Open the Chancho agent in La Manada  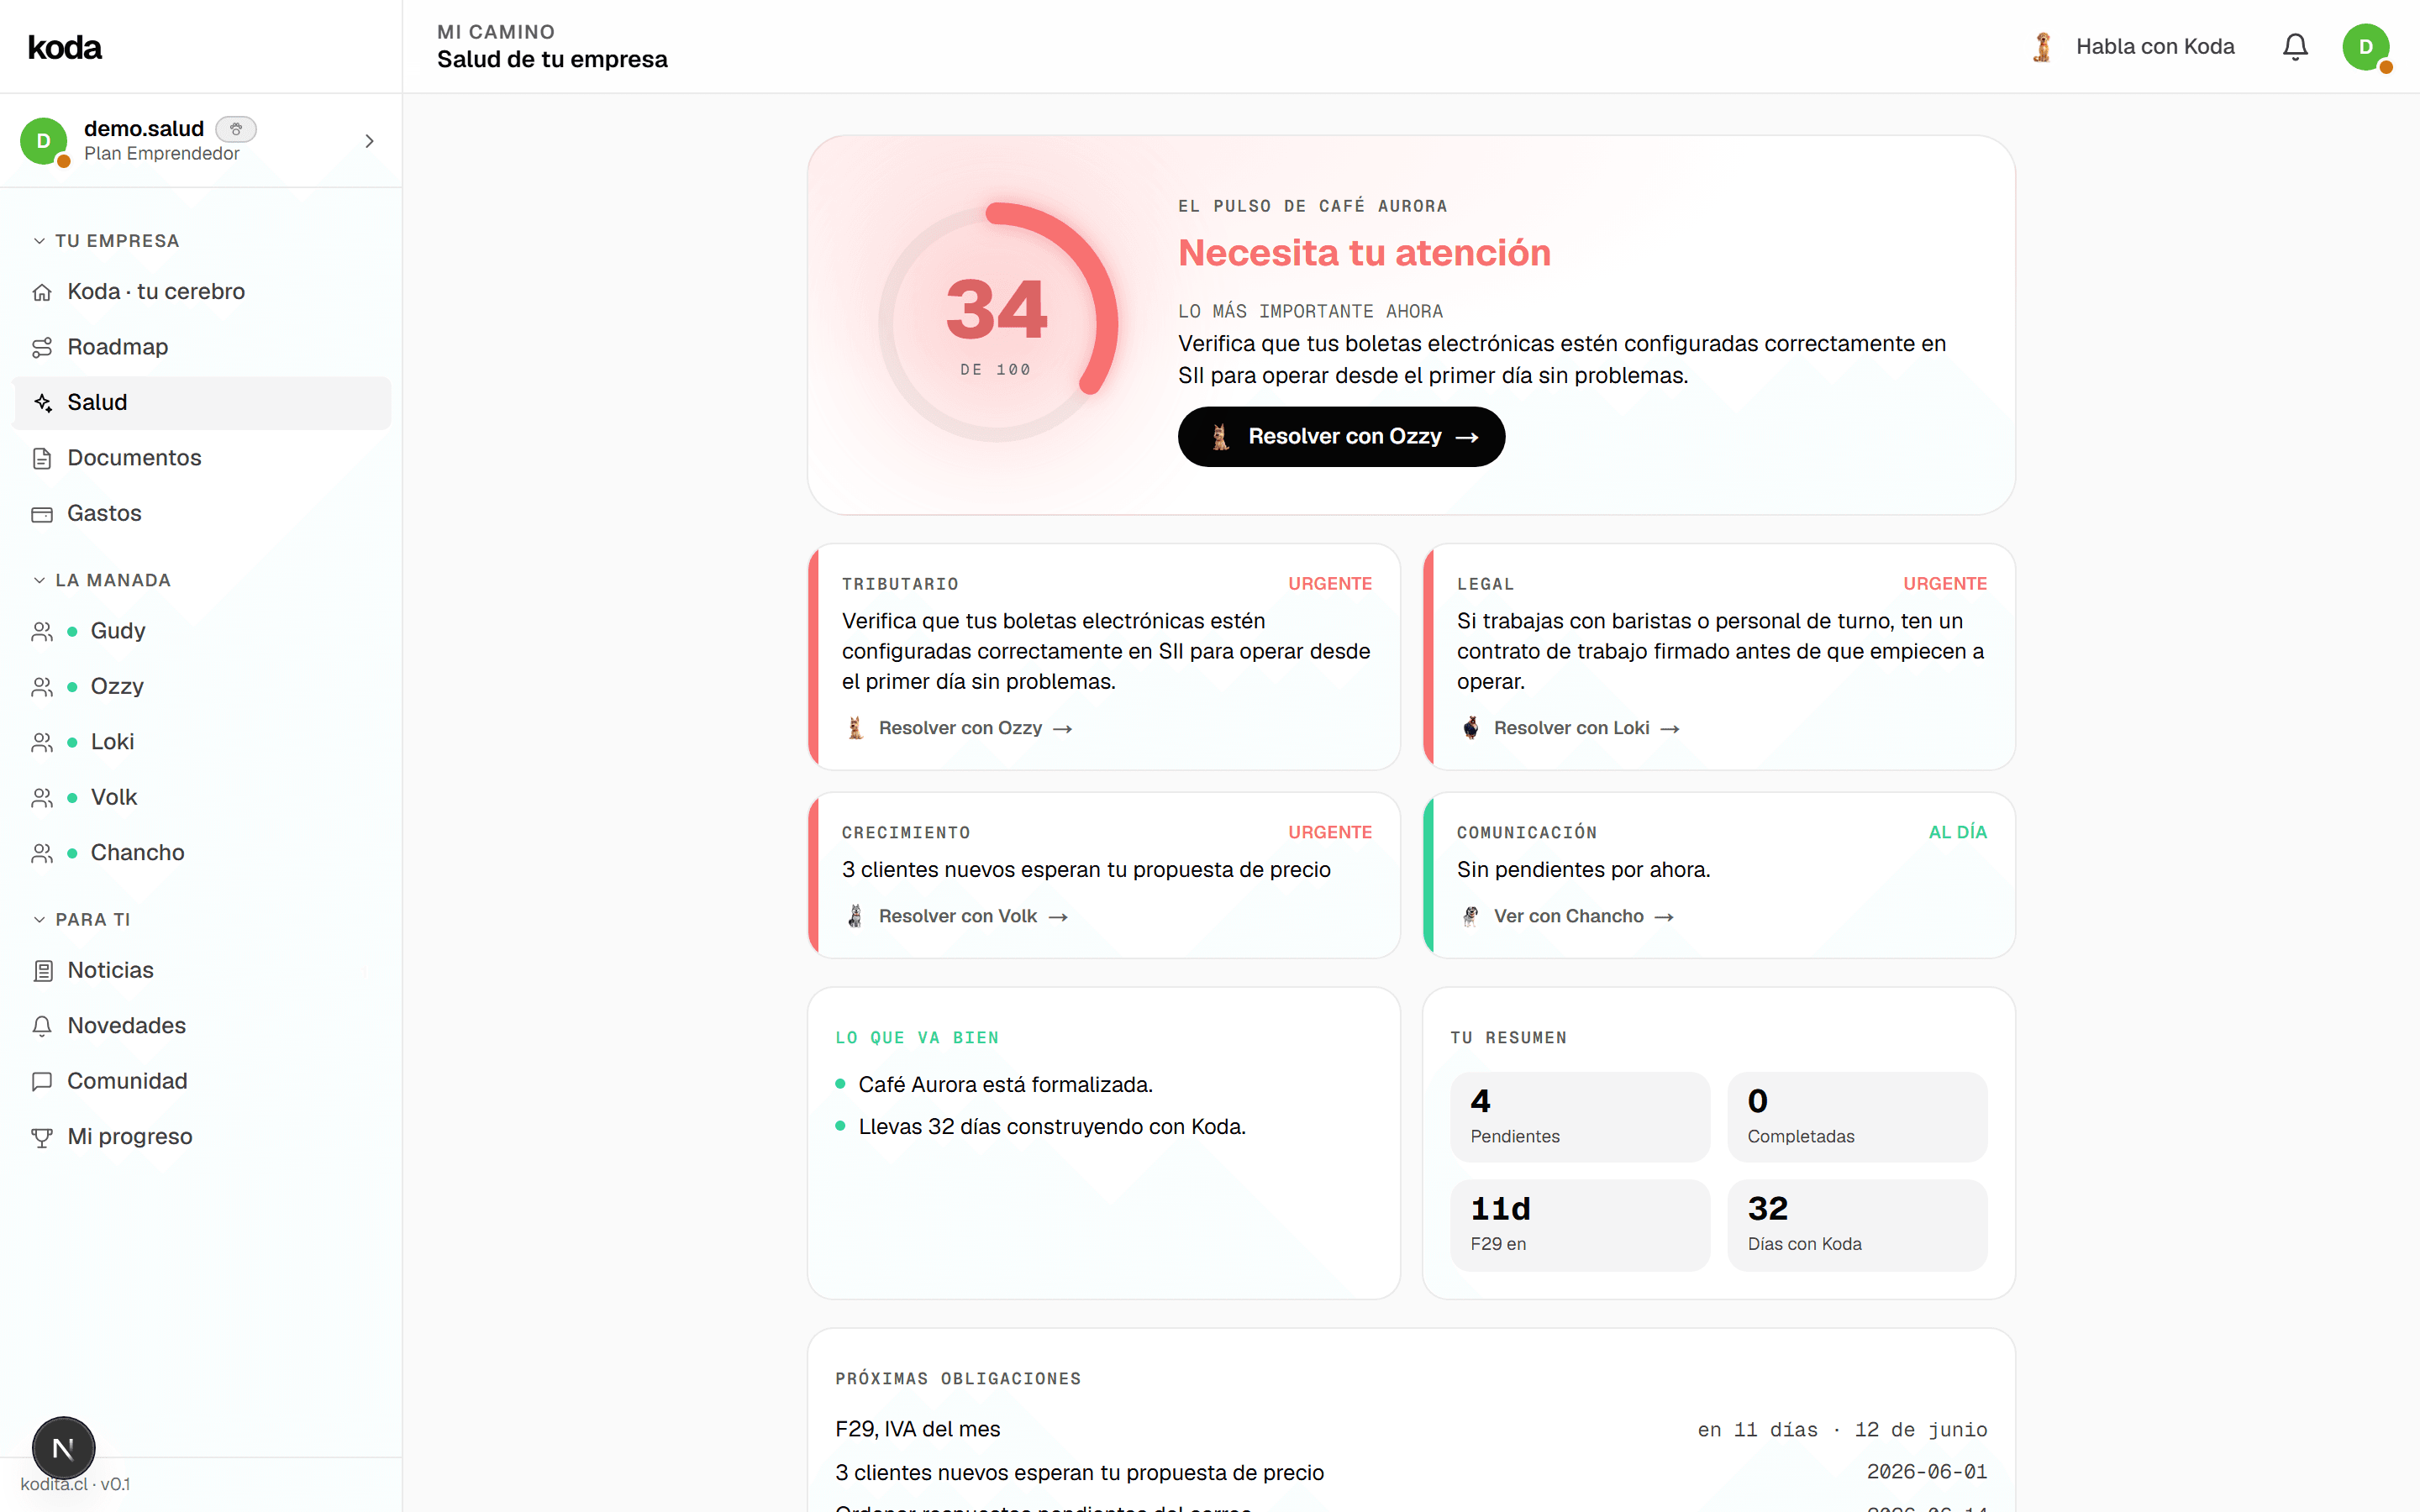click(202, 853)
